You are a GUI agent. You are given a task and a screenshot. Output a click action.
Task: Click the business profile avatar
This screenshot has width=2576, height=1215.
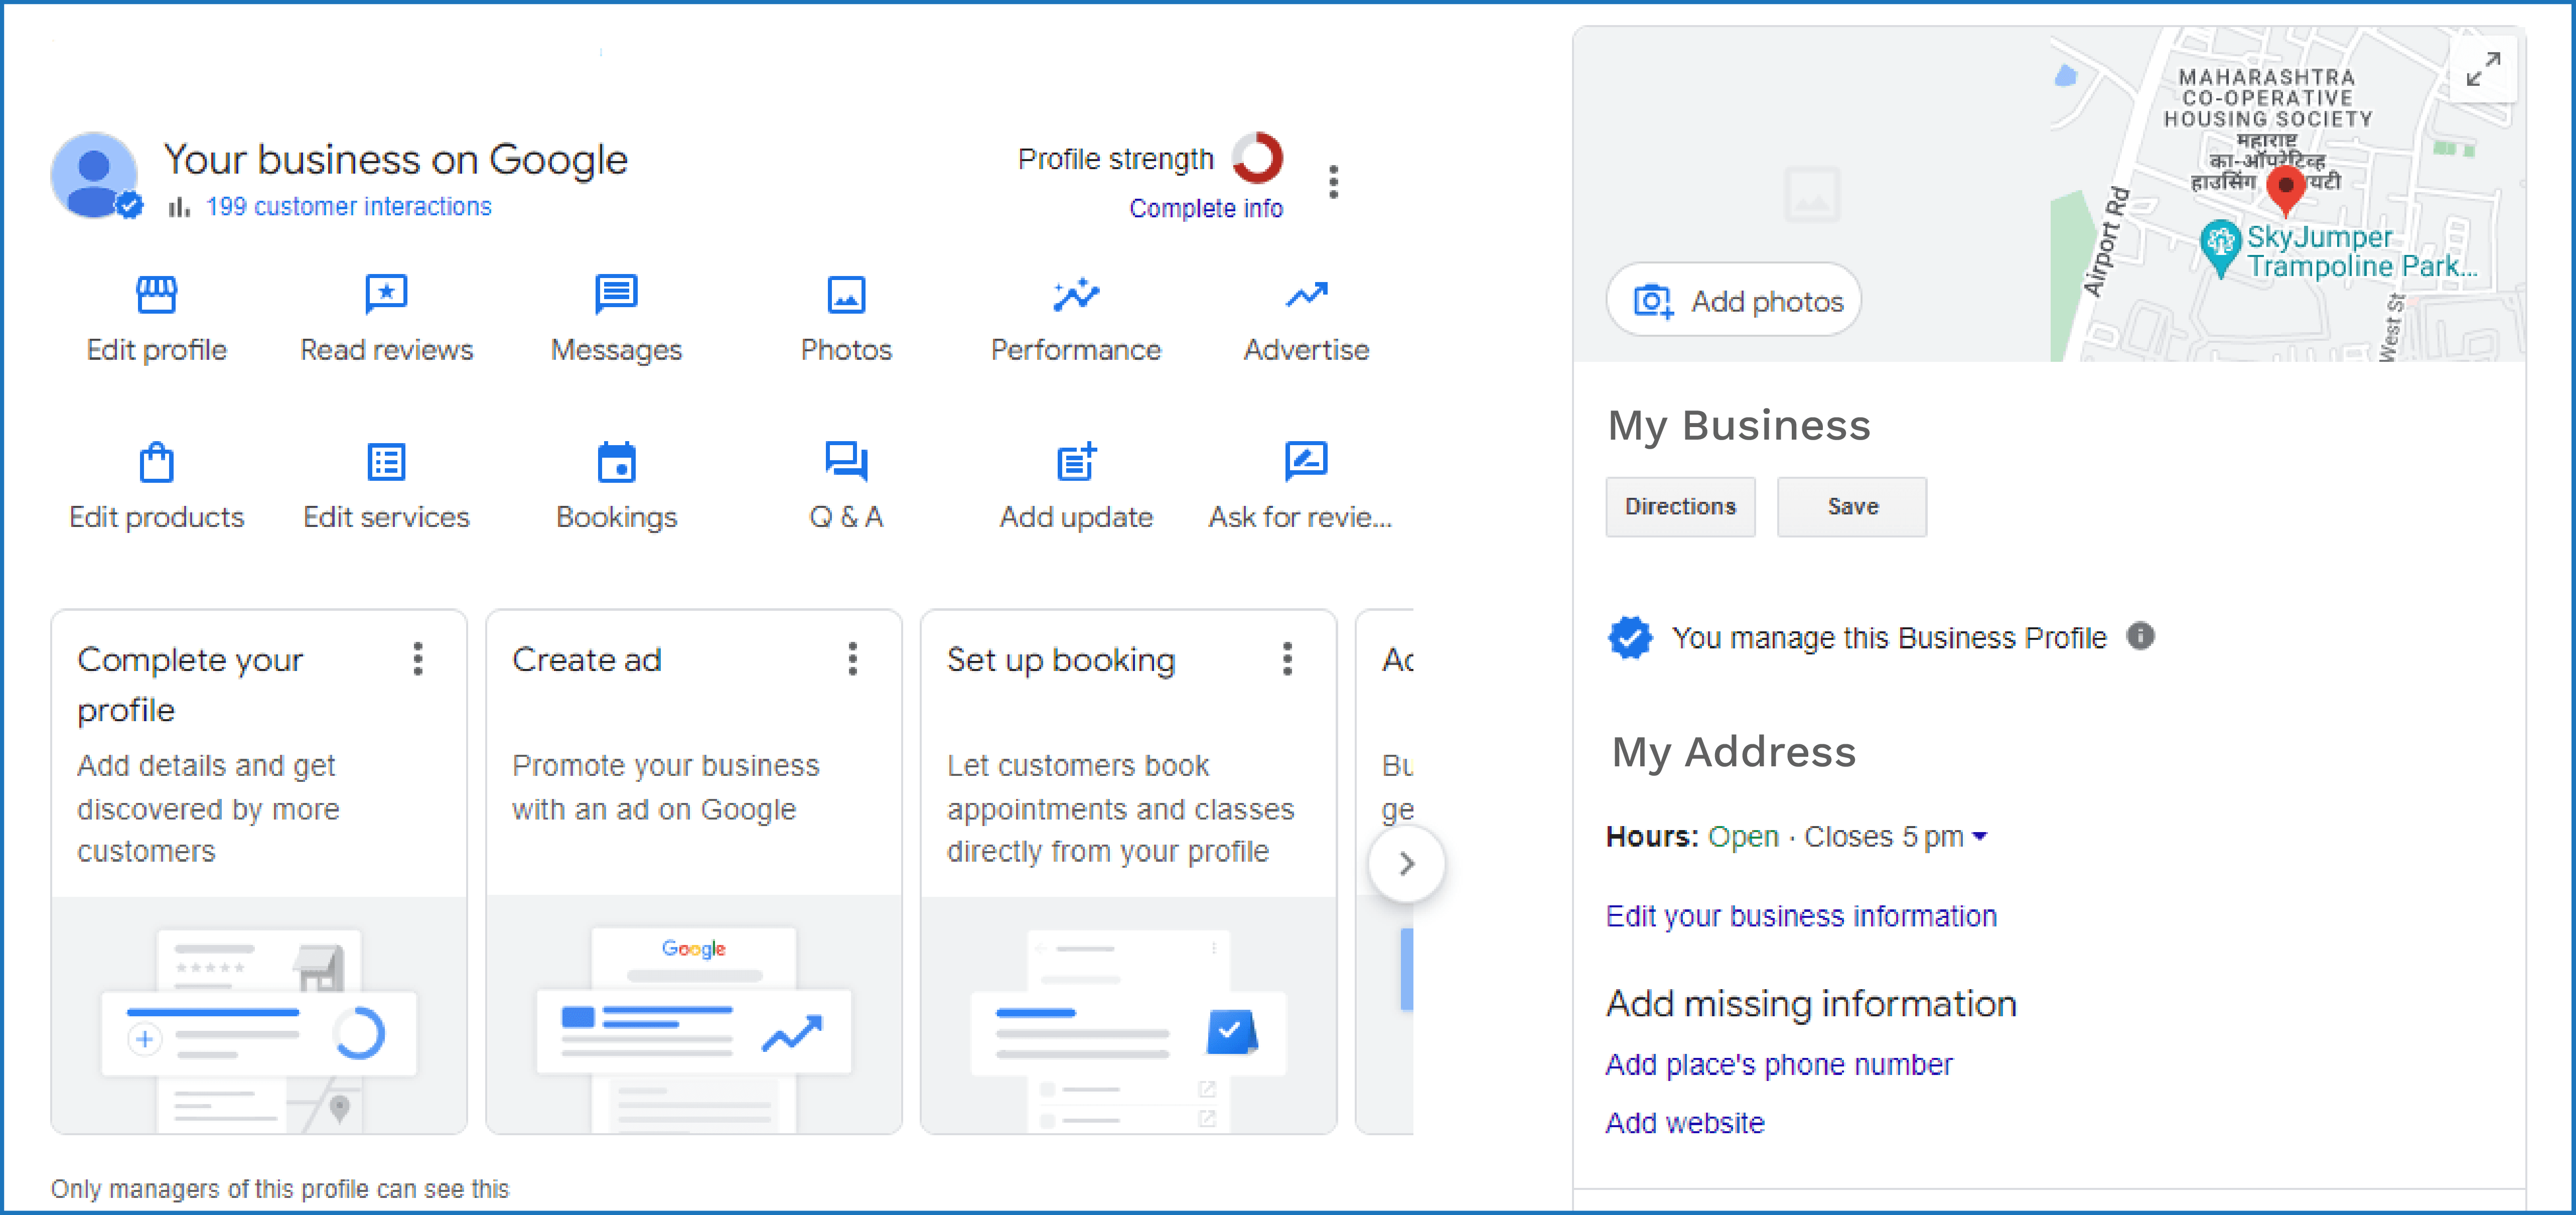[95, 175]
